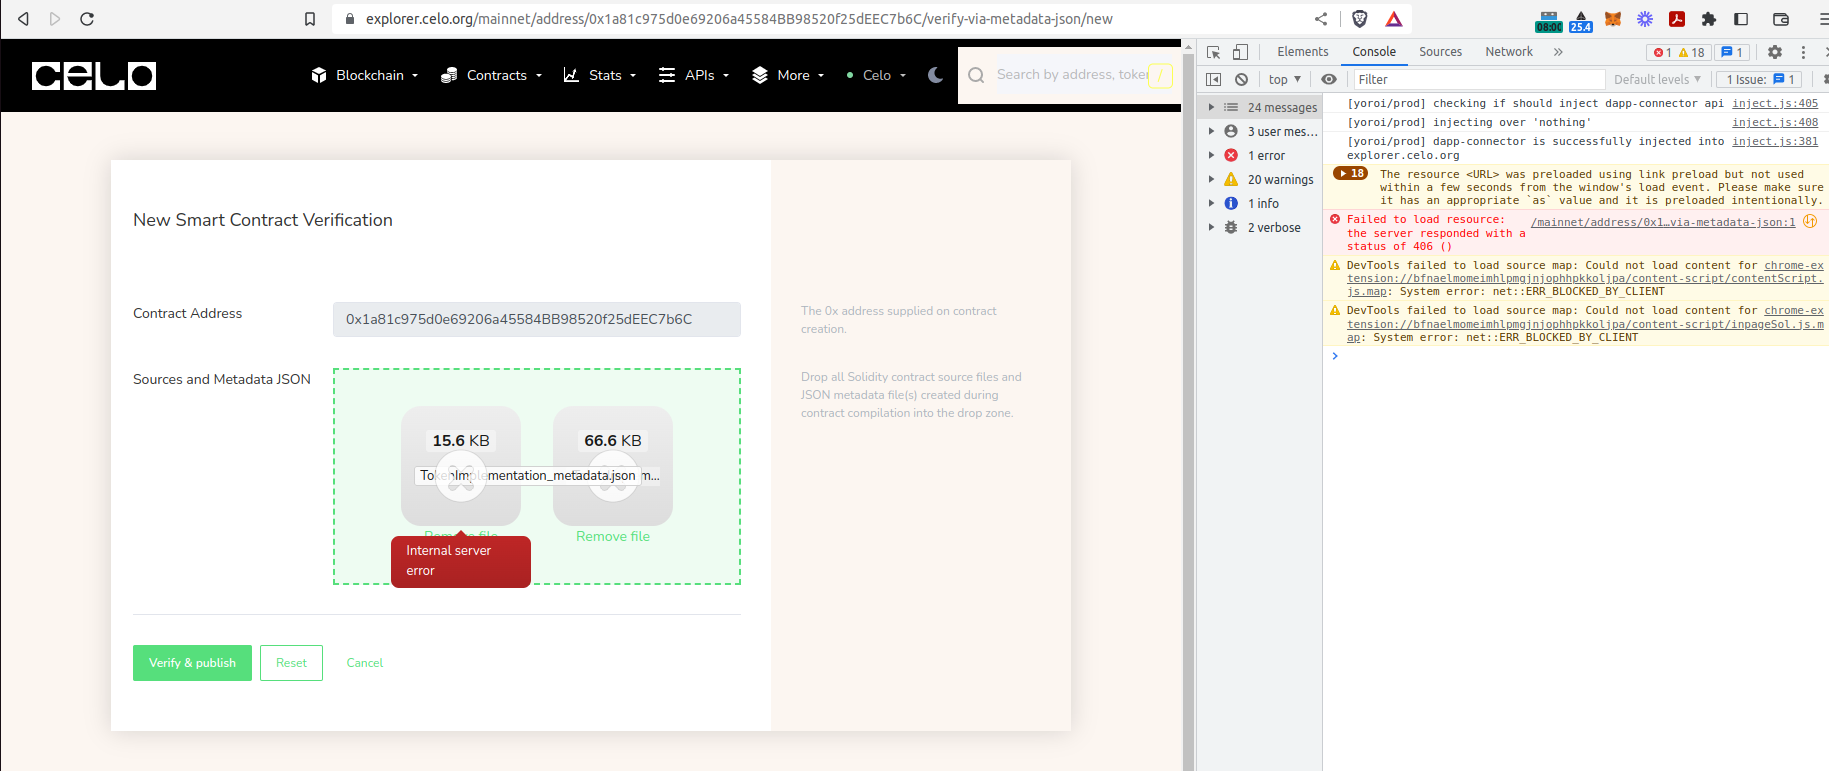
Task: Bookmark this page via the bookmark icon
Action: point(310,19)
